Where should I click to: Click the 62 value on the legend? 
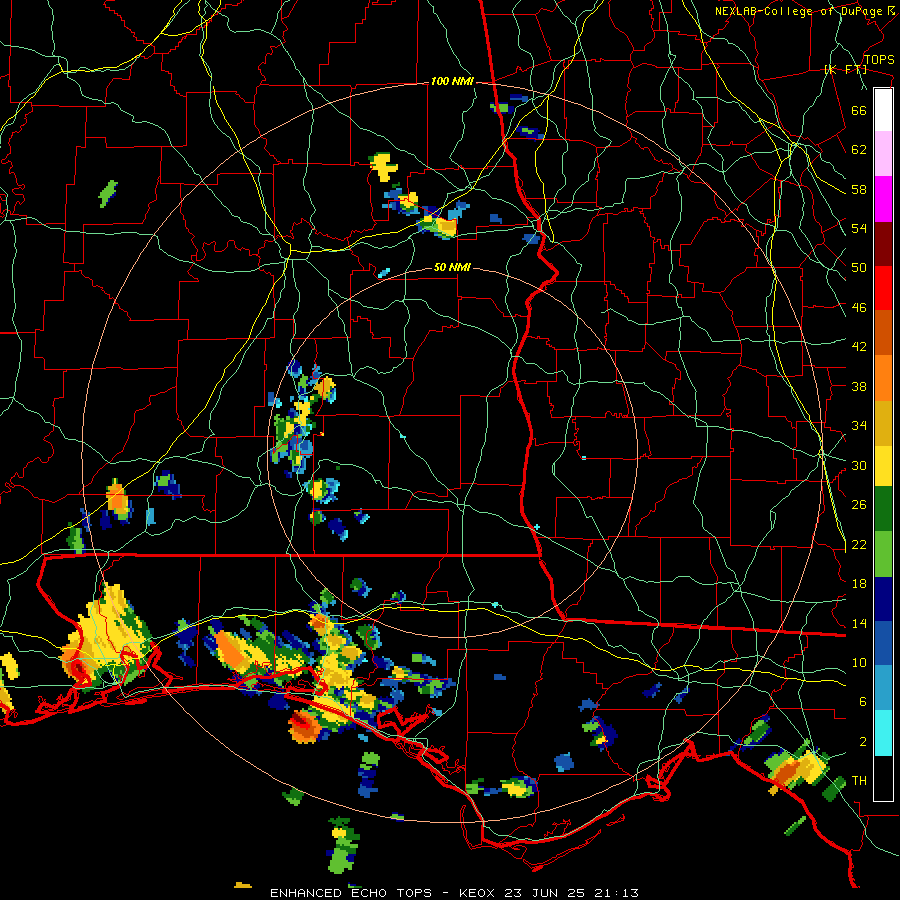[x=859, y=150]
